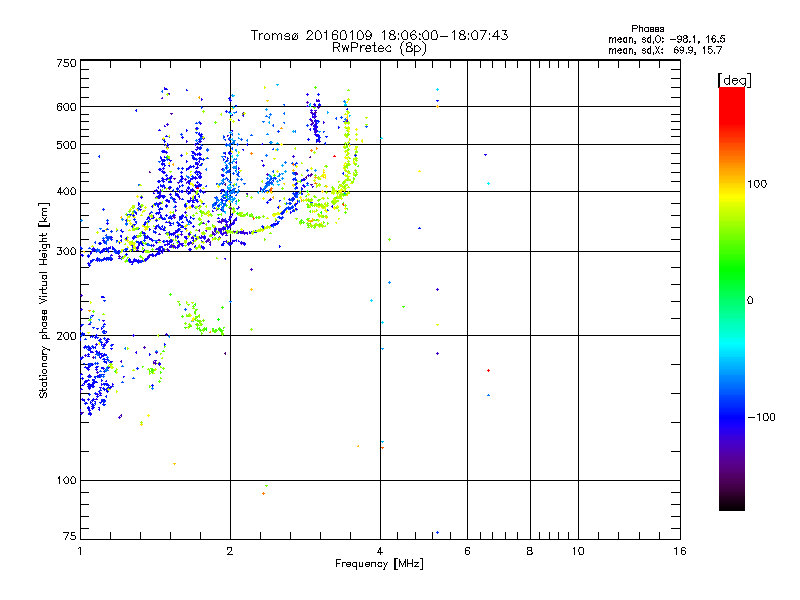Click the colorbar tick label '0'
800x600 pixels.
(x=749, y=300)
